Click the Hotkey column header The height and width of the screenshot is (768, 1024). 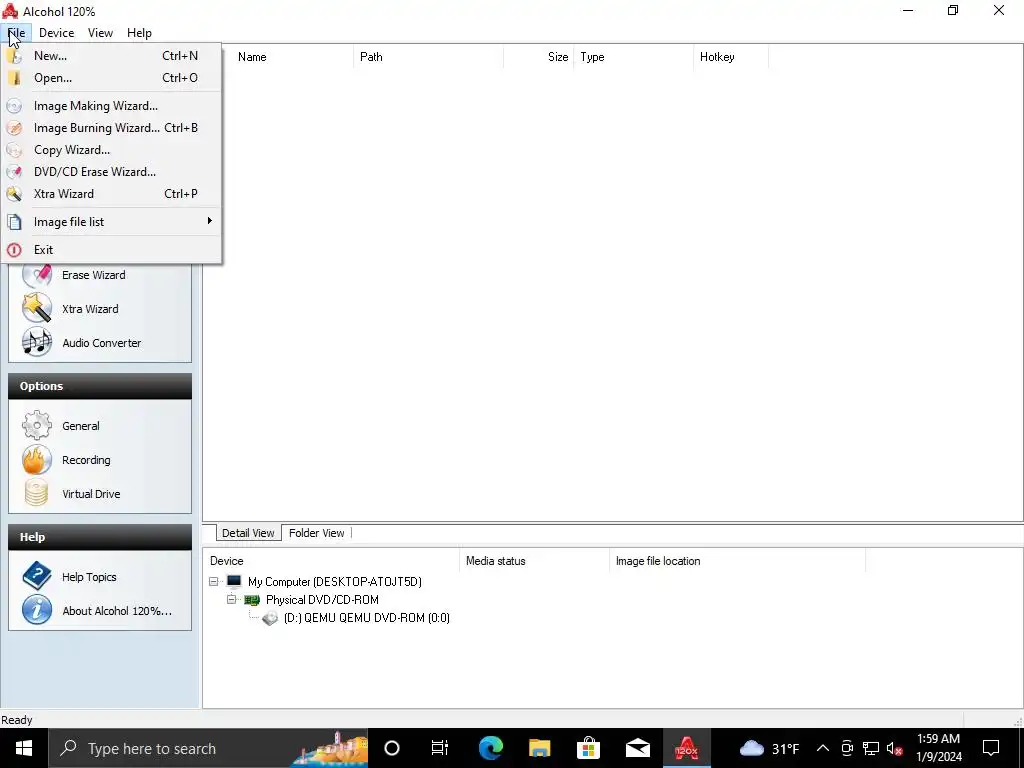730,57
